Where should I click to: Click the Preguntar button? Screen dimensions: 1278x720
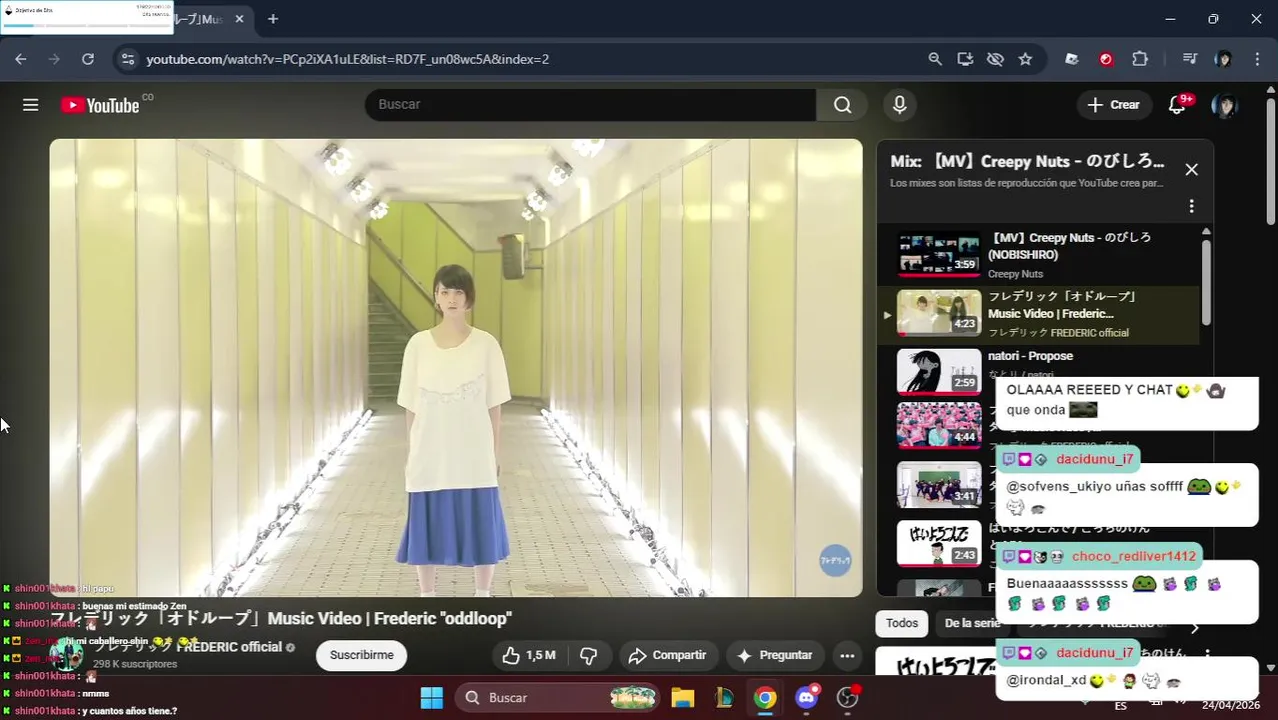775,655
